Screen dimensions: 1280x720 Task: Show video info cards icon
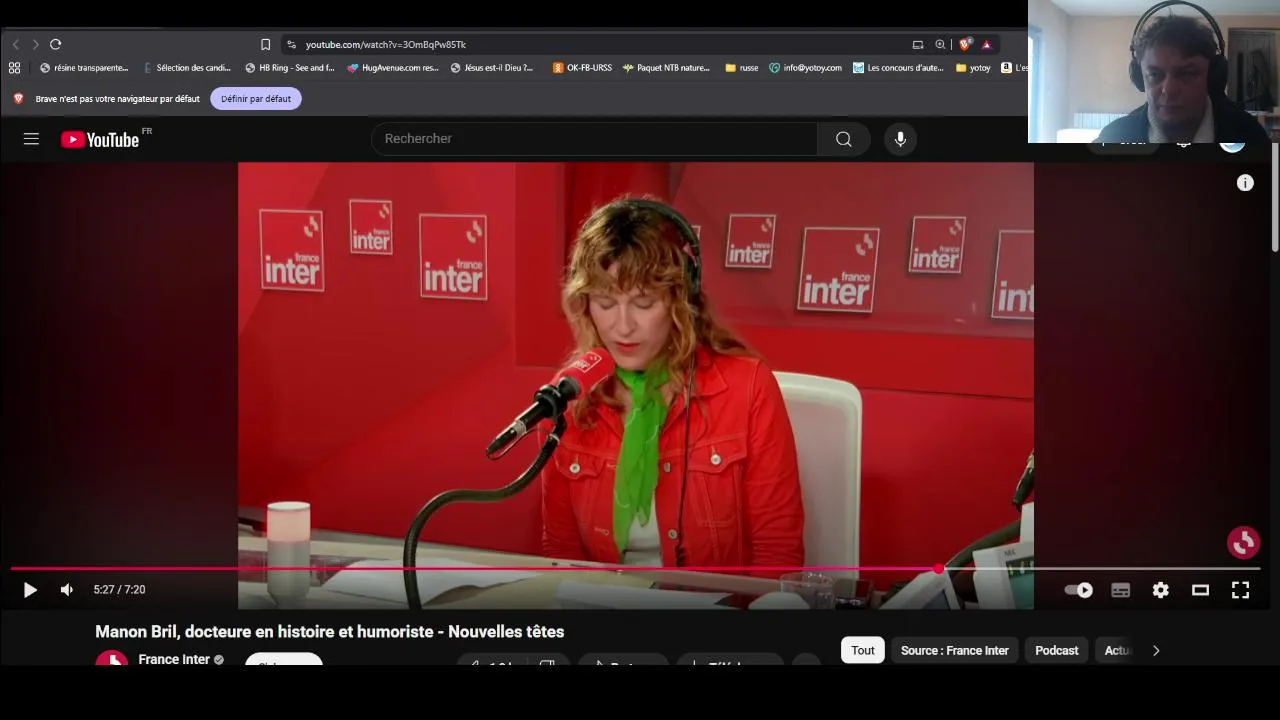coord(1245,183)
